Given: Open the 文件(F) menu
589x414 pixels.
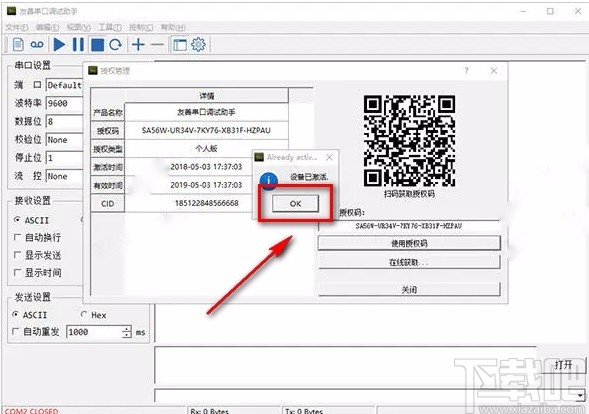Looking at the screenshot, I should (x=17, y=27).
